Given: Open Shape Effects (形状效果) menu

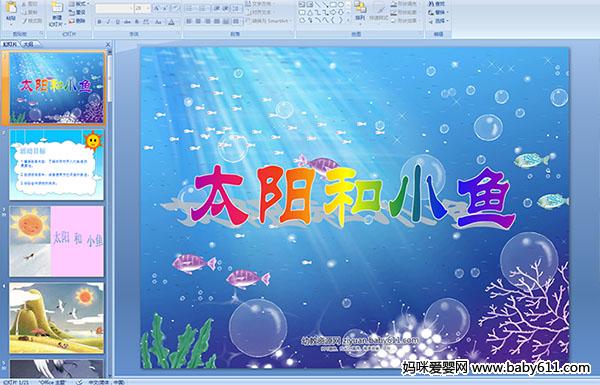Looking at the screenshot, I should click(406, 21).
